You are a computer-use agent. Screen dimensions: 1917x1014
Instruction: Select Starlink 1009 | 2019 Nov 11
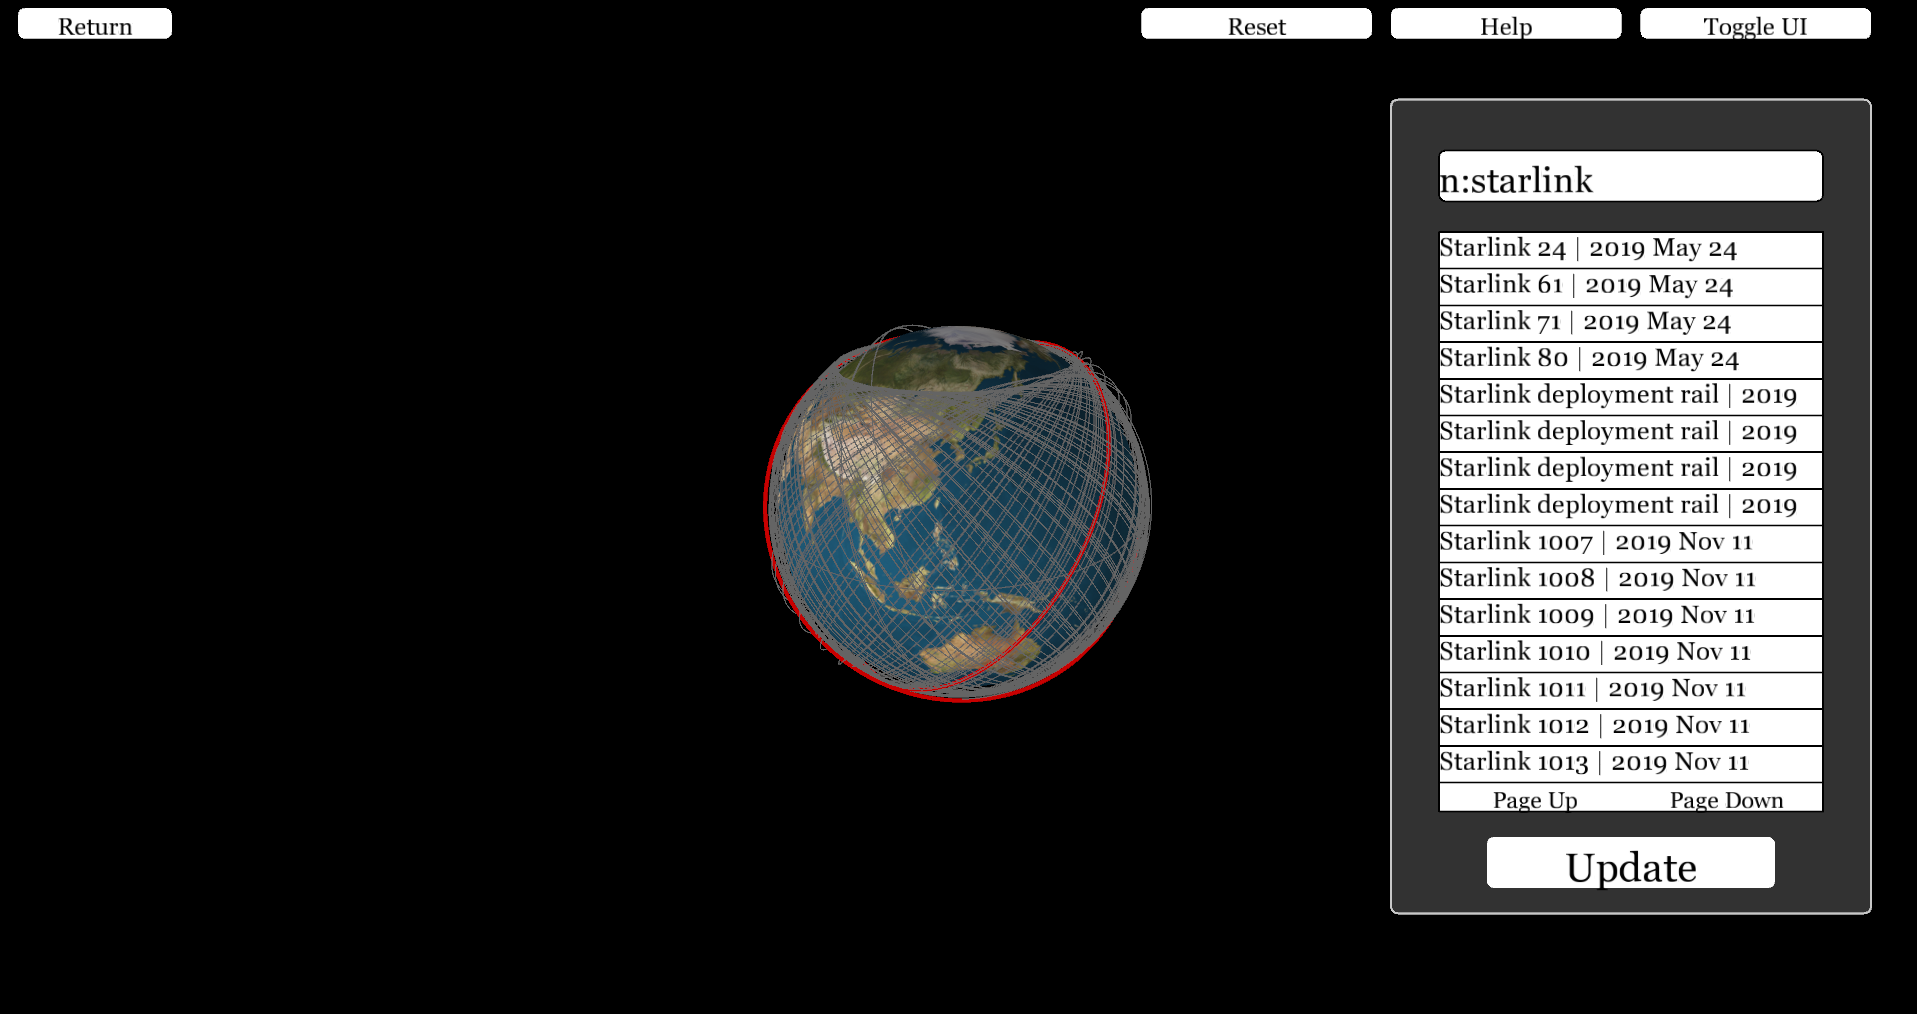[1630, 617]
